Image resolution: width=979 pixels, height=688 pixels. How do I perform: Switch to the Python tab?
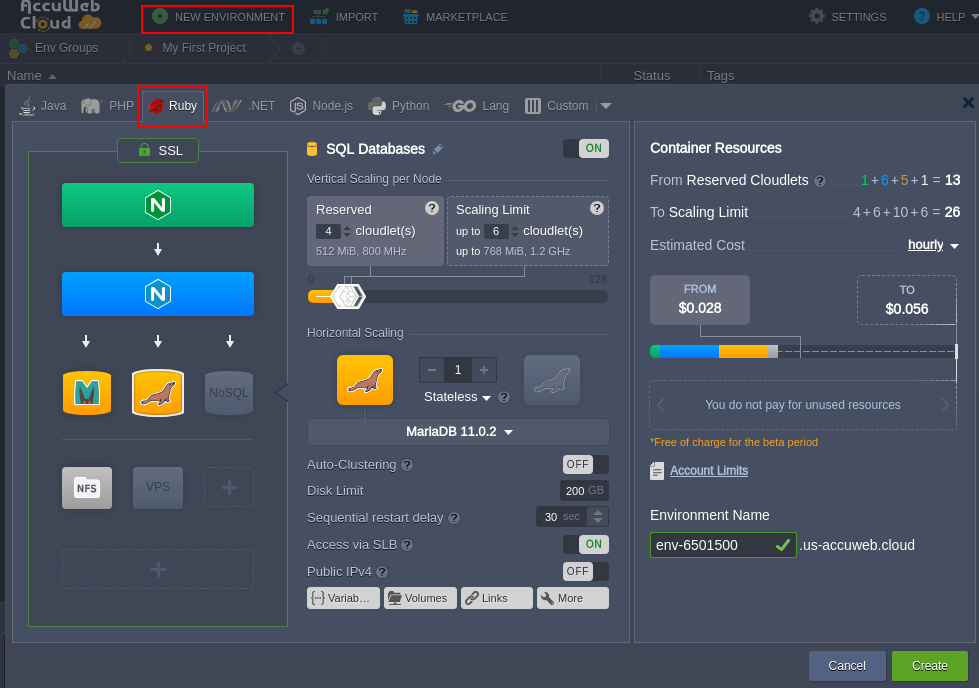click(x=399, y=106)
